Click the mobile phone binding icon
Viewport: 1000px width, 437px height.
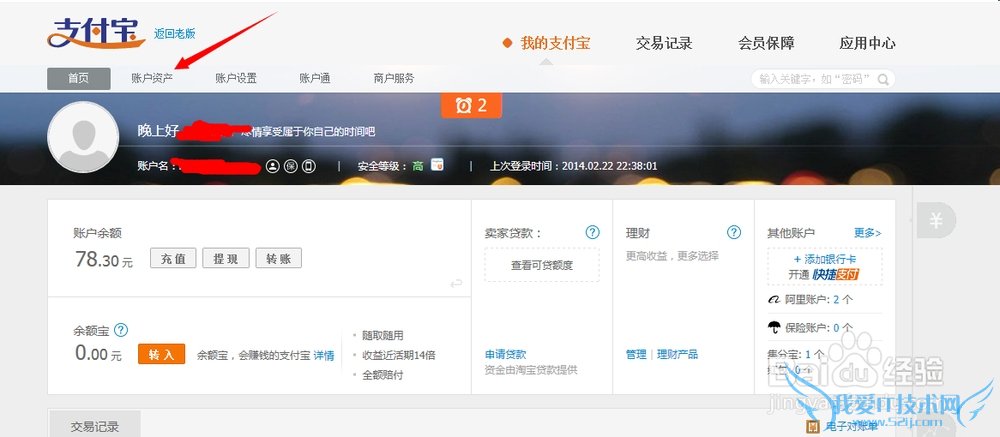309,166
